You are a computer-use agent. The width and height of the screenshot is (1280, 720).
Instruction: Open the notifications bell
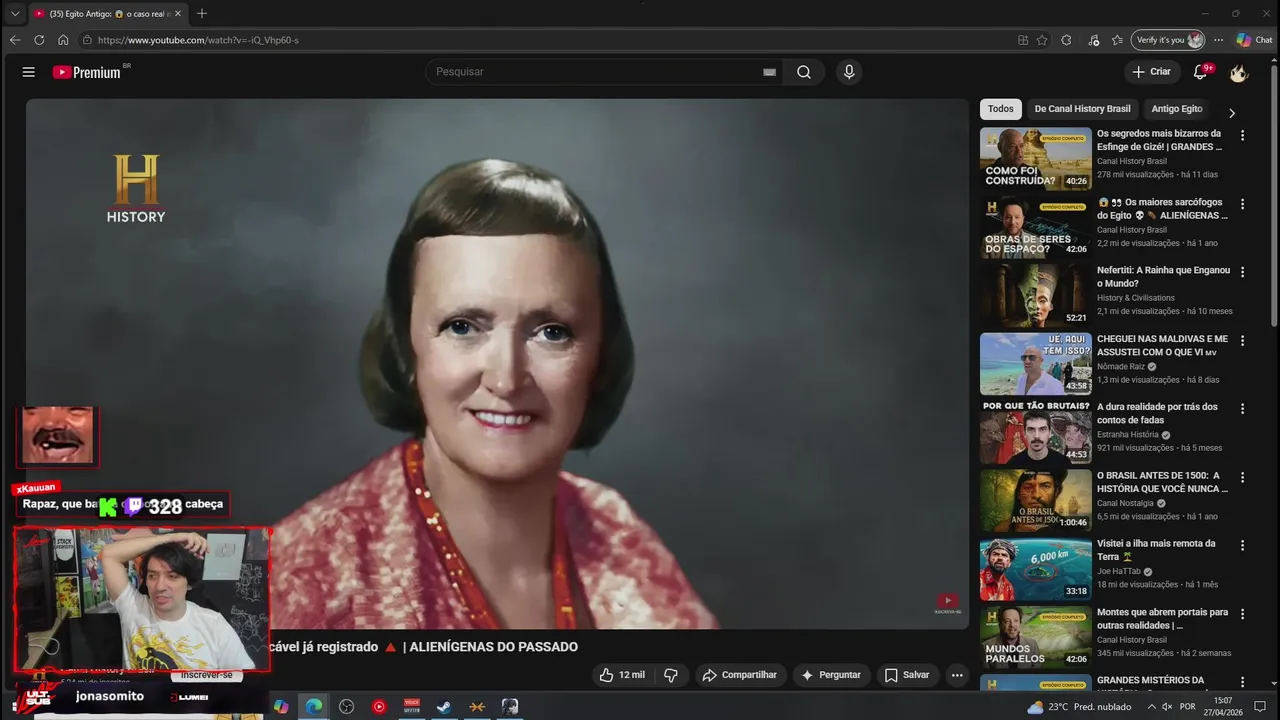pos(1201,72)
